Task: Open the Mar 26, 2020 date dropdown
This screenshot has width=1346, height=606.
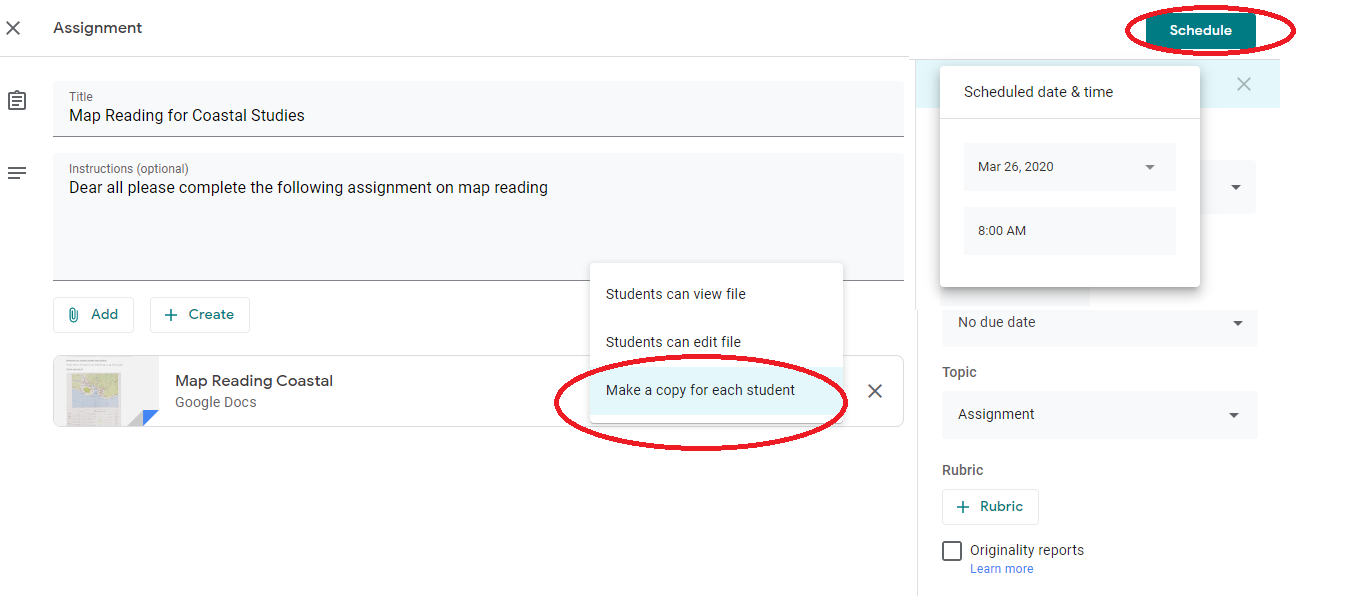Action: [x=1069, y=167]
